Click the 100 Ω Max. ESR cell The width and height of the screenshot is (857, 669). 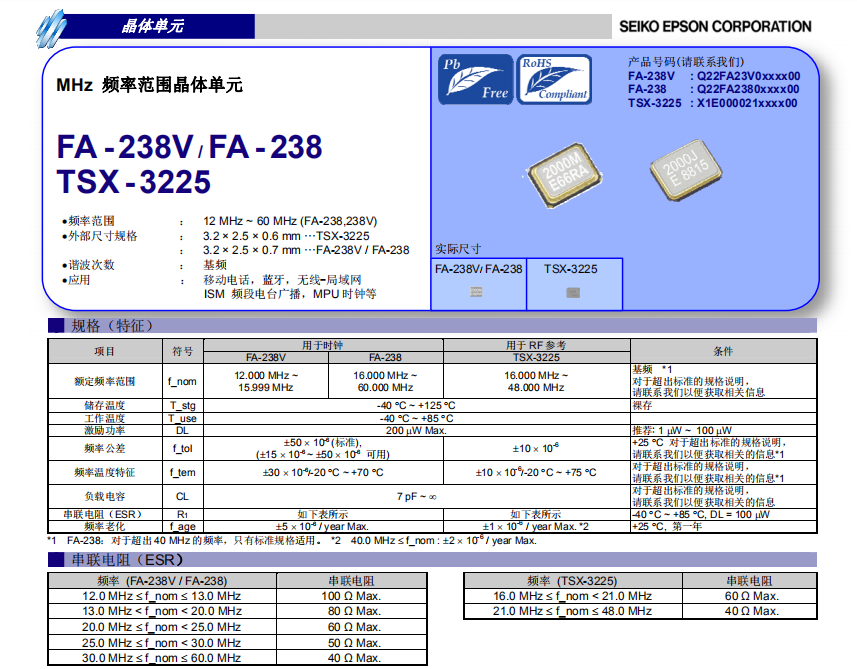(x=354, y=596)
